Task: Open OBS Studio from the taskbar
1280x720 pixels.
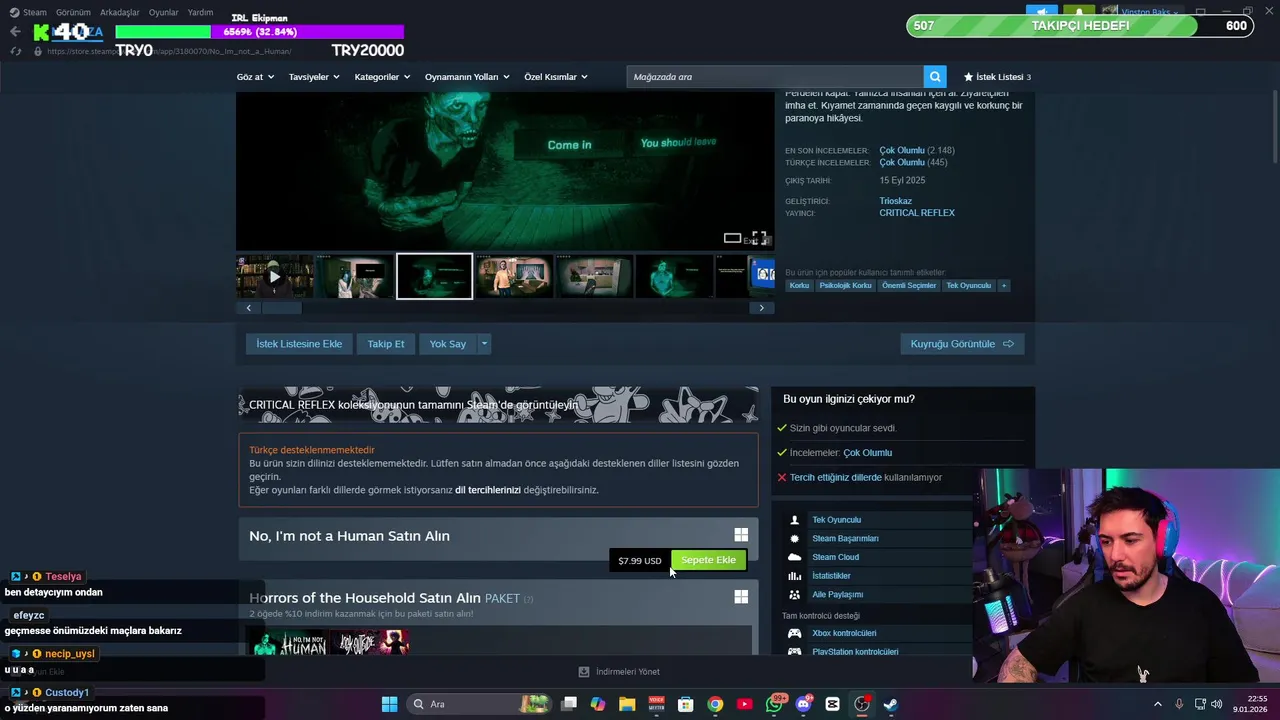Action: point(861,704)
